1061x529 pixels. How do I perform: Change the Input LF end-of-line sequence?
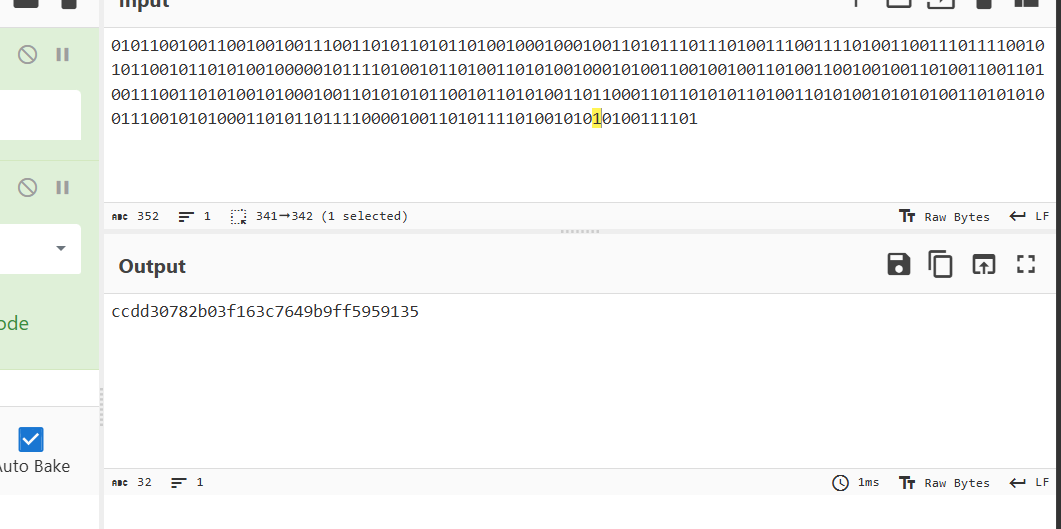[x=1029, y=216]
